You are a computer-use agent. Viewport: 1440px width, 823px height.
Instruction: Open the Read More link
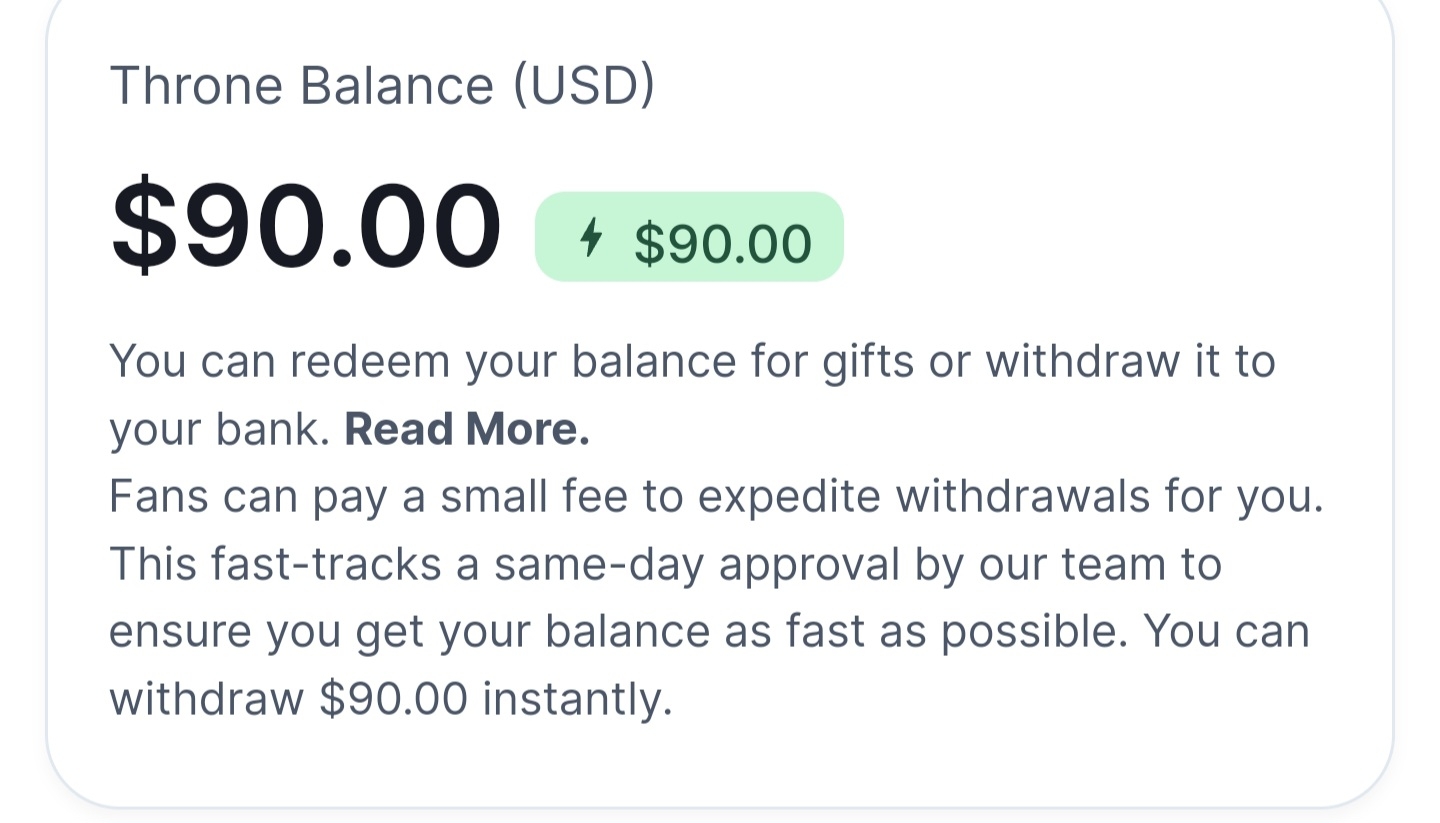click(467, 429)
